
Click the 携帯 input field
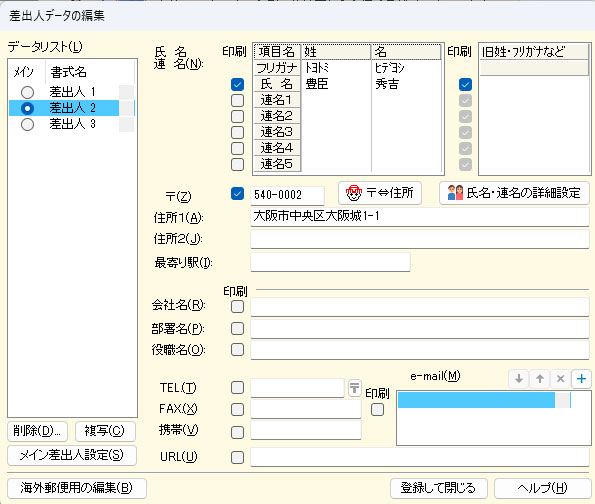[x=306, y=430]
